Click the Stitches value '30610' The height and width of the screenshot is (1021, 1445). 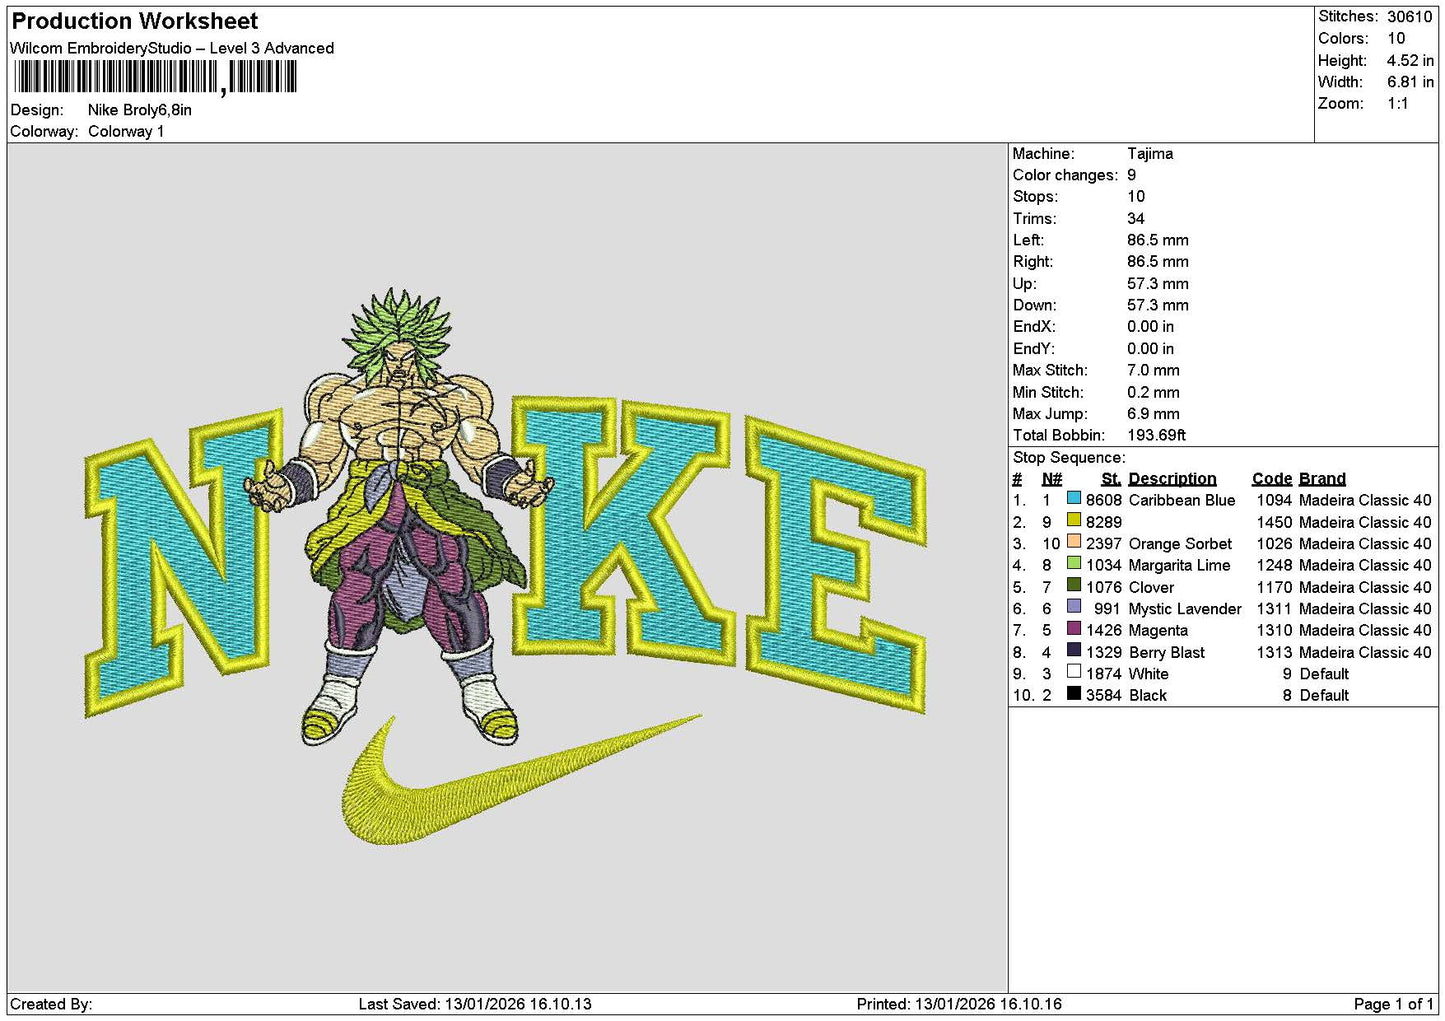1410,16
